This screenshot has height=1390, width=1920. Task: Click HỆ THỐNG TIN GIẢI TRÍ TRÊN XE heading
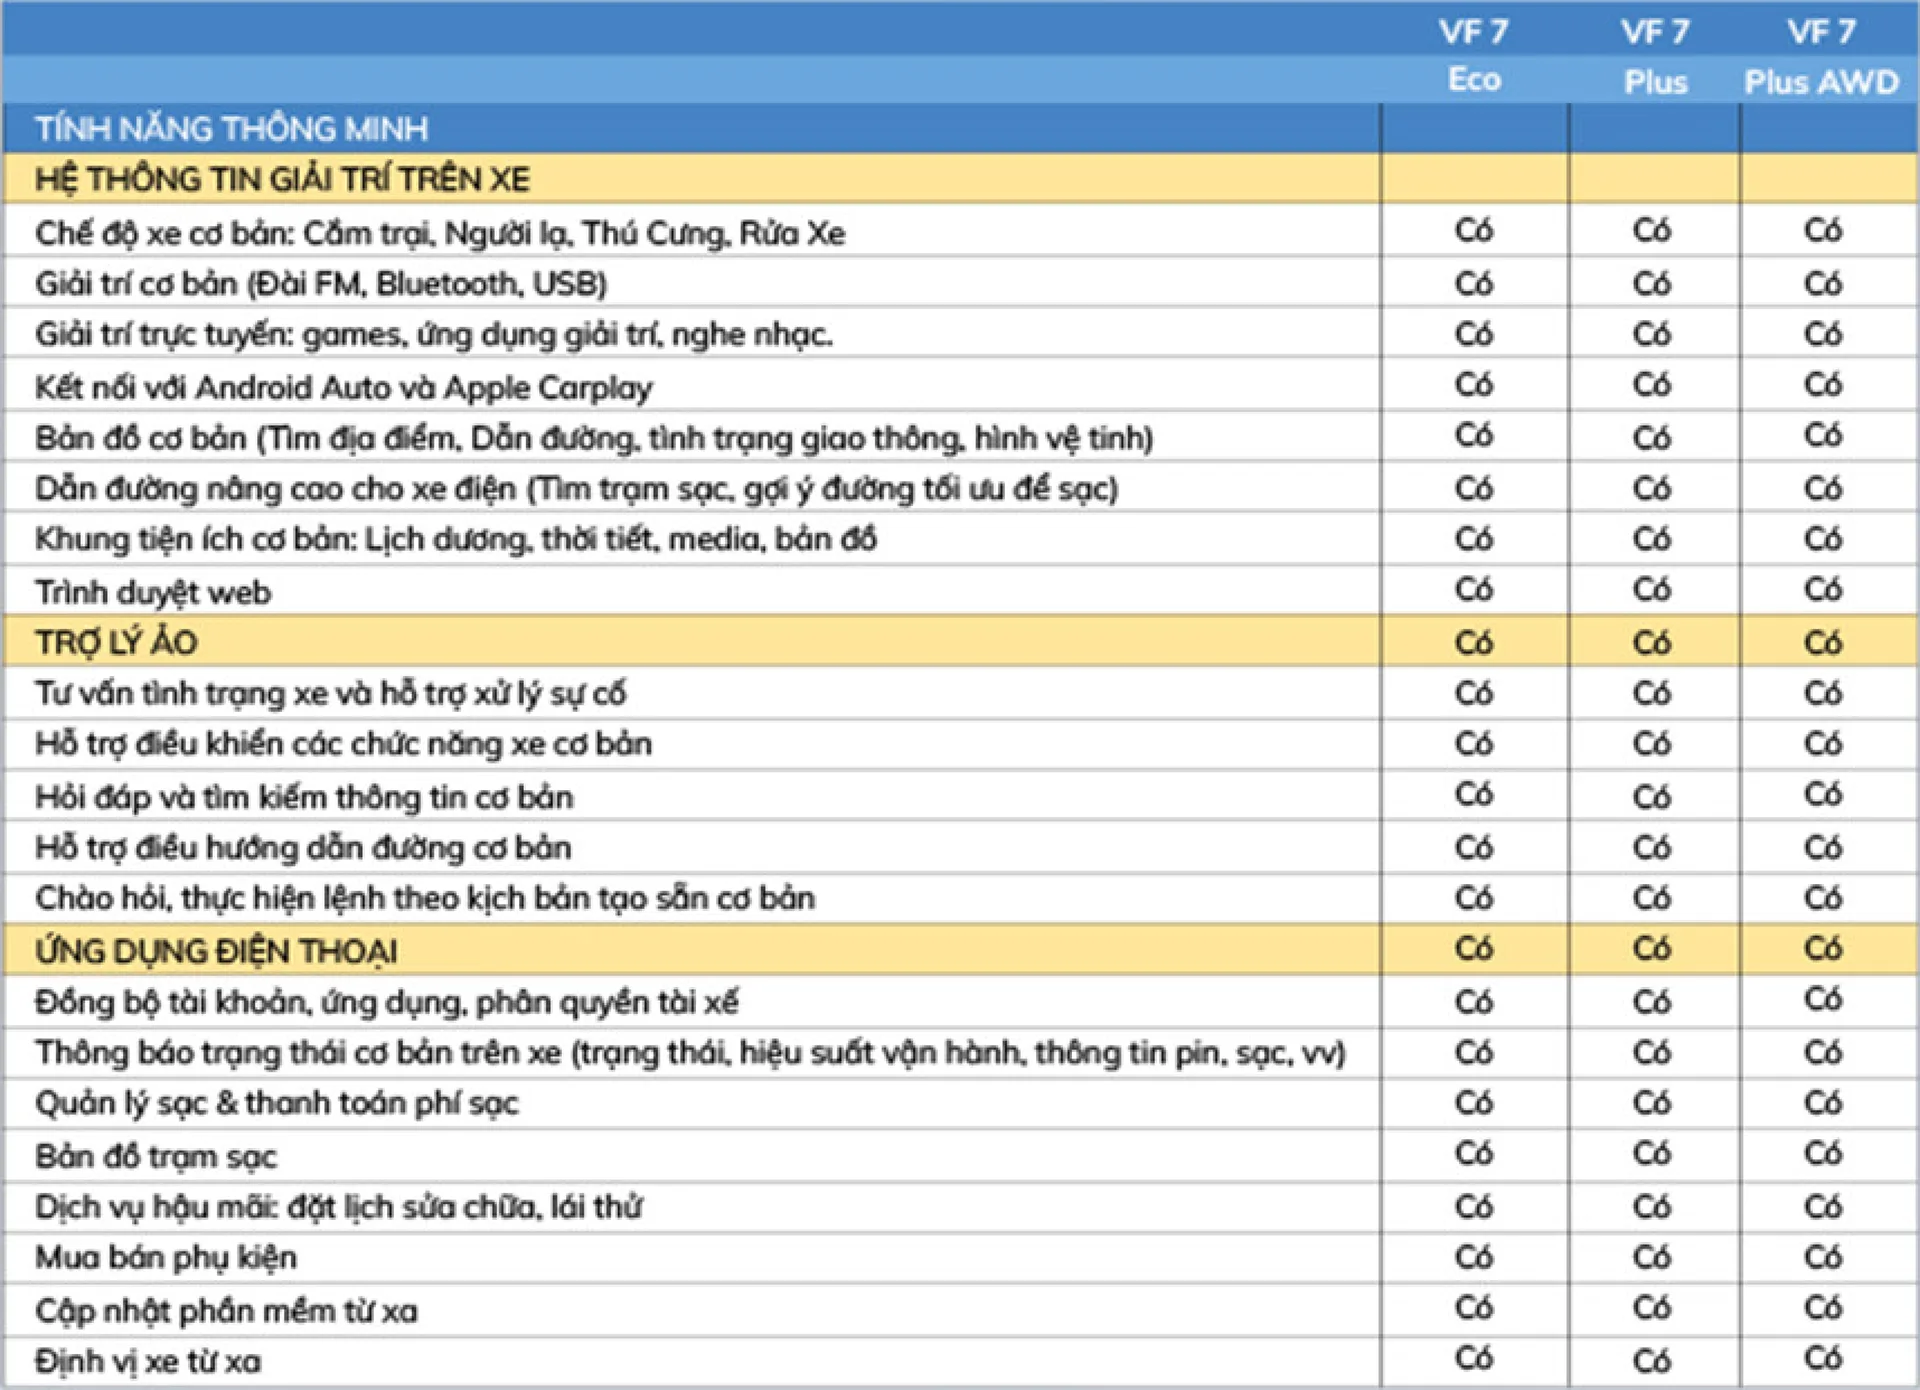[283, 180]
